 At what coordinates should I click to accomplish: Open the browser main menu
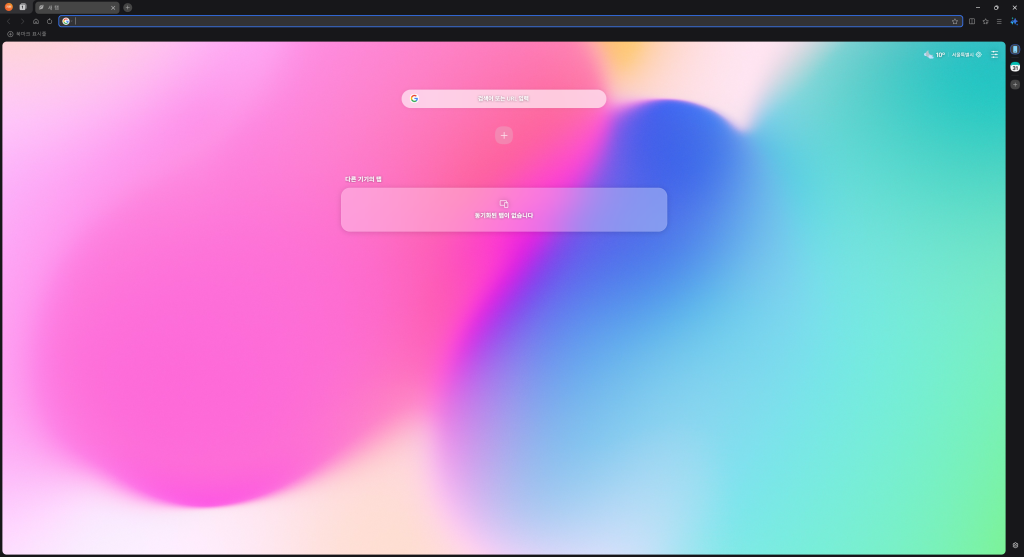(999, 21)
